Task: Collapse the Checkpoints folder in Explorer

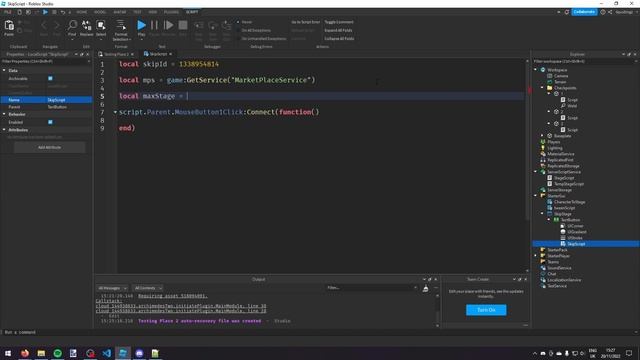Action: pos(542,88)
